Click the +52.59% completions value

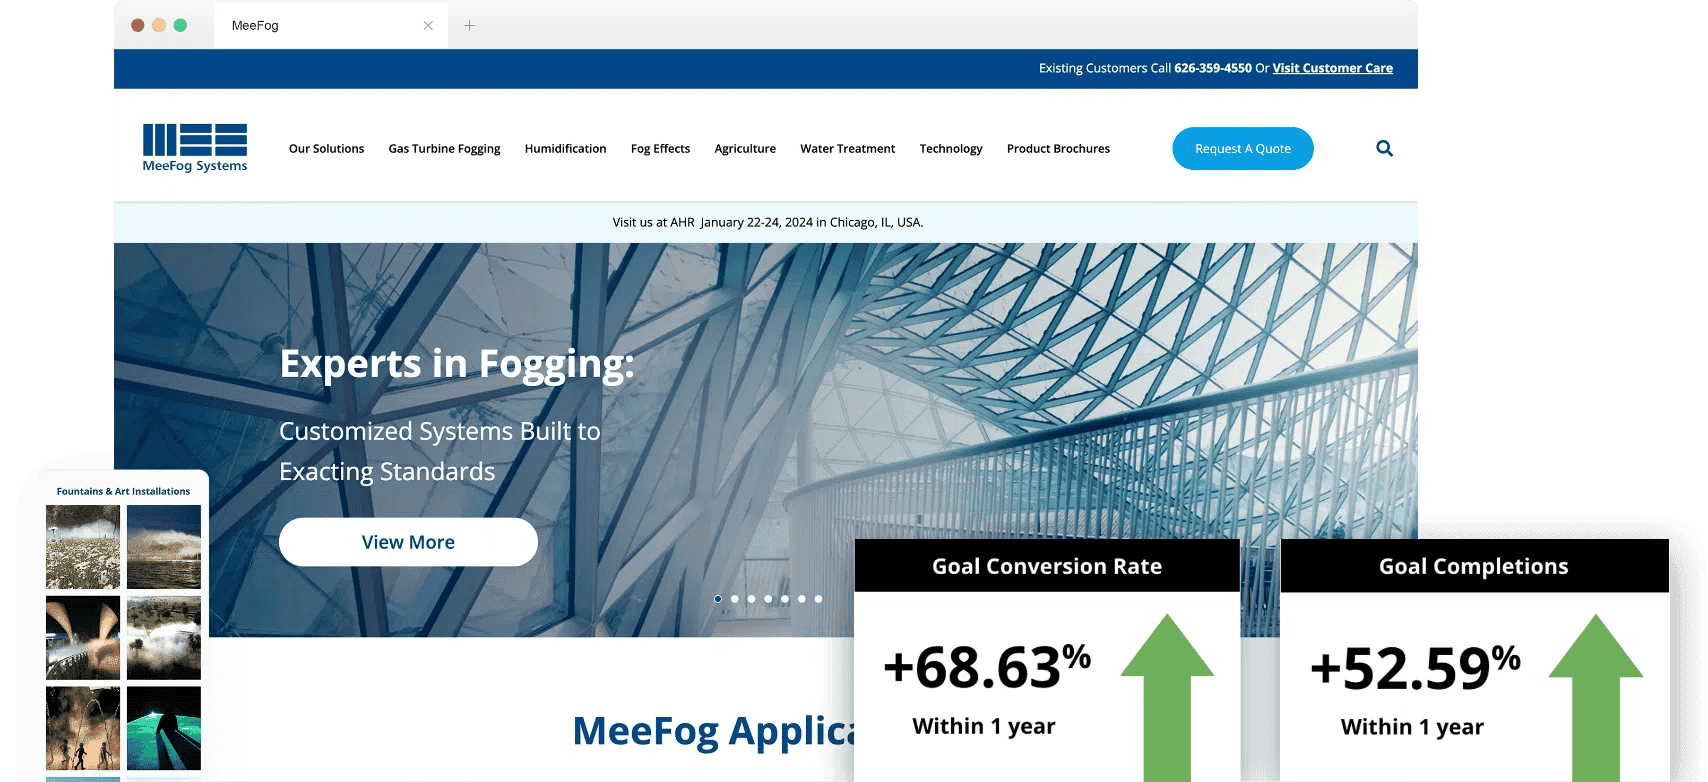[x=1415, y=668]
